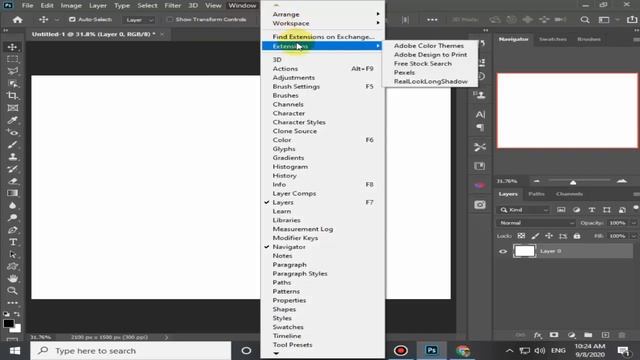Open the Normal blend mode dropdown
The width and height of the screenshot is (640, 360).
[x=536, y=223]
